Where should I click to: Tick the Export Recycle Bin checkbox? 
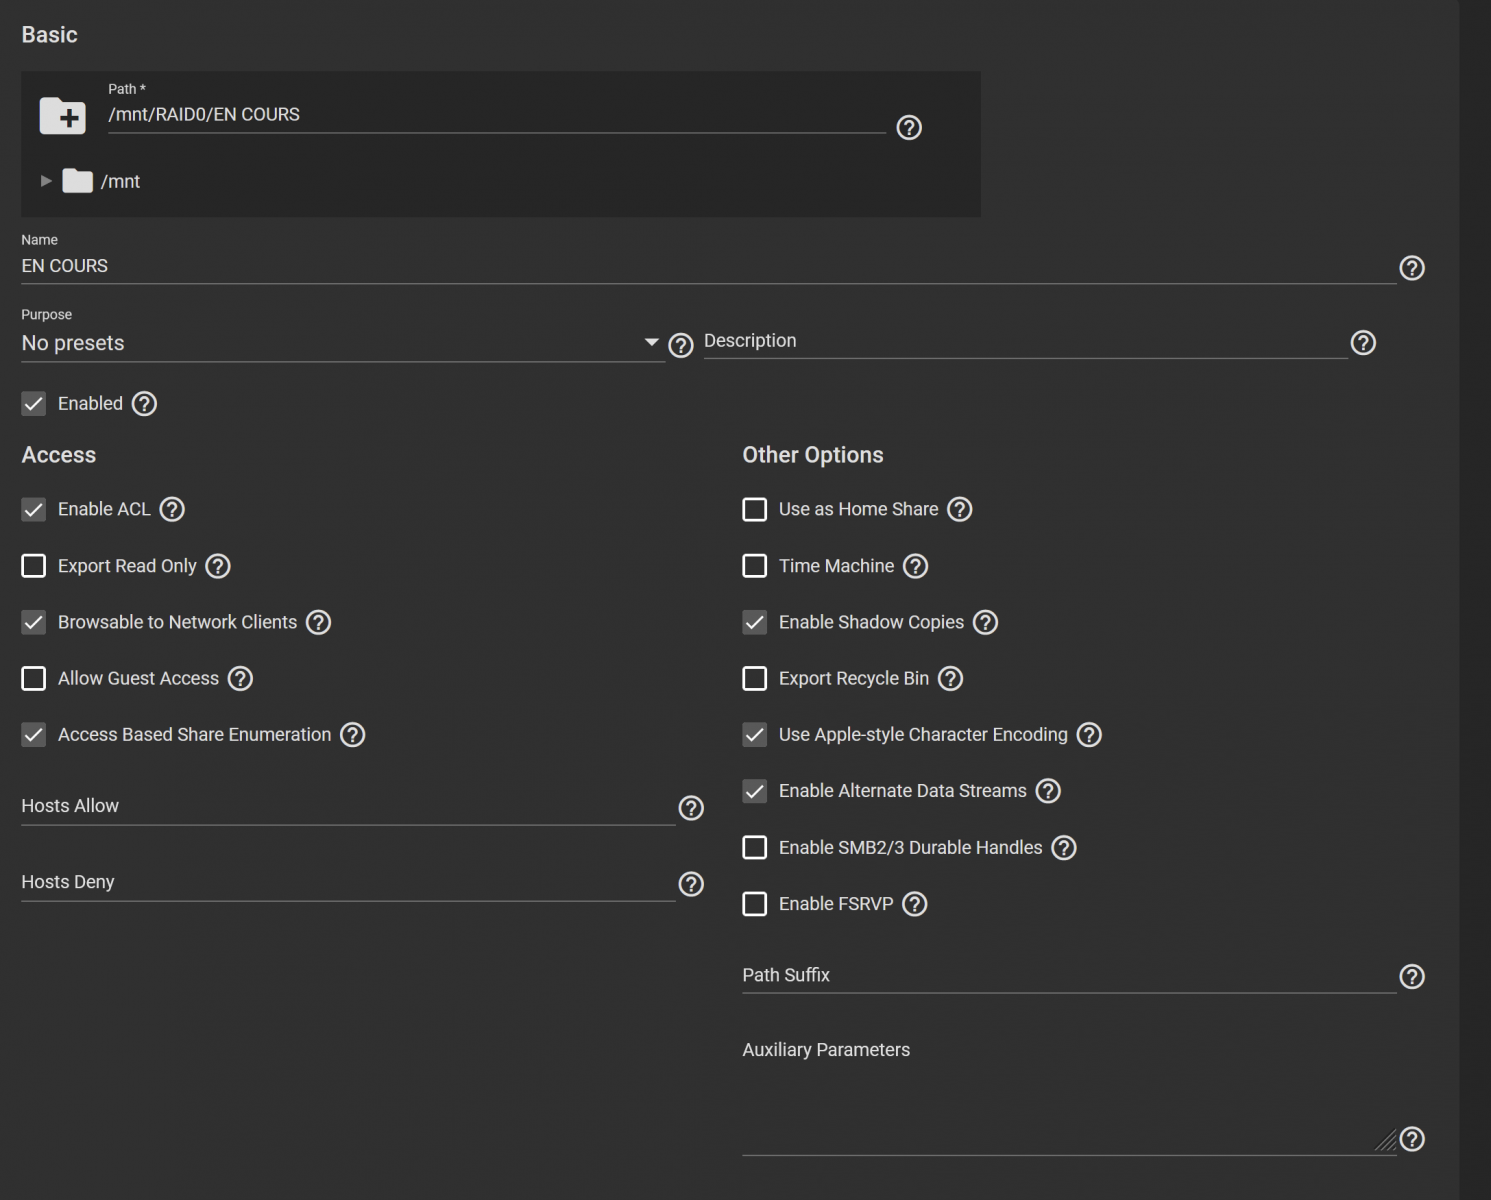[755, 679]
